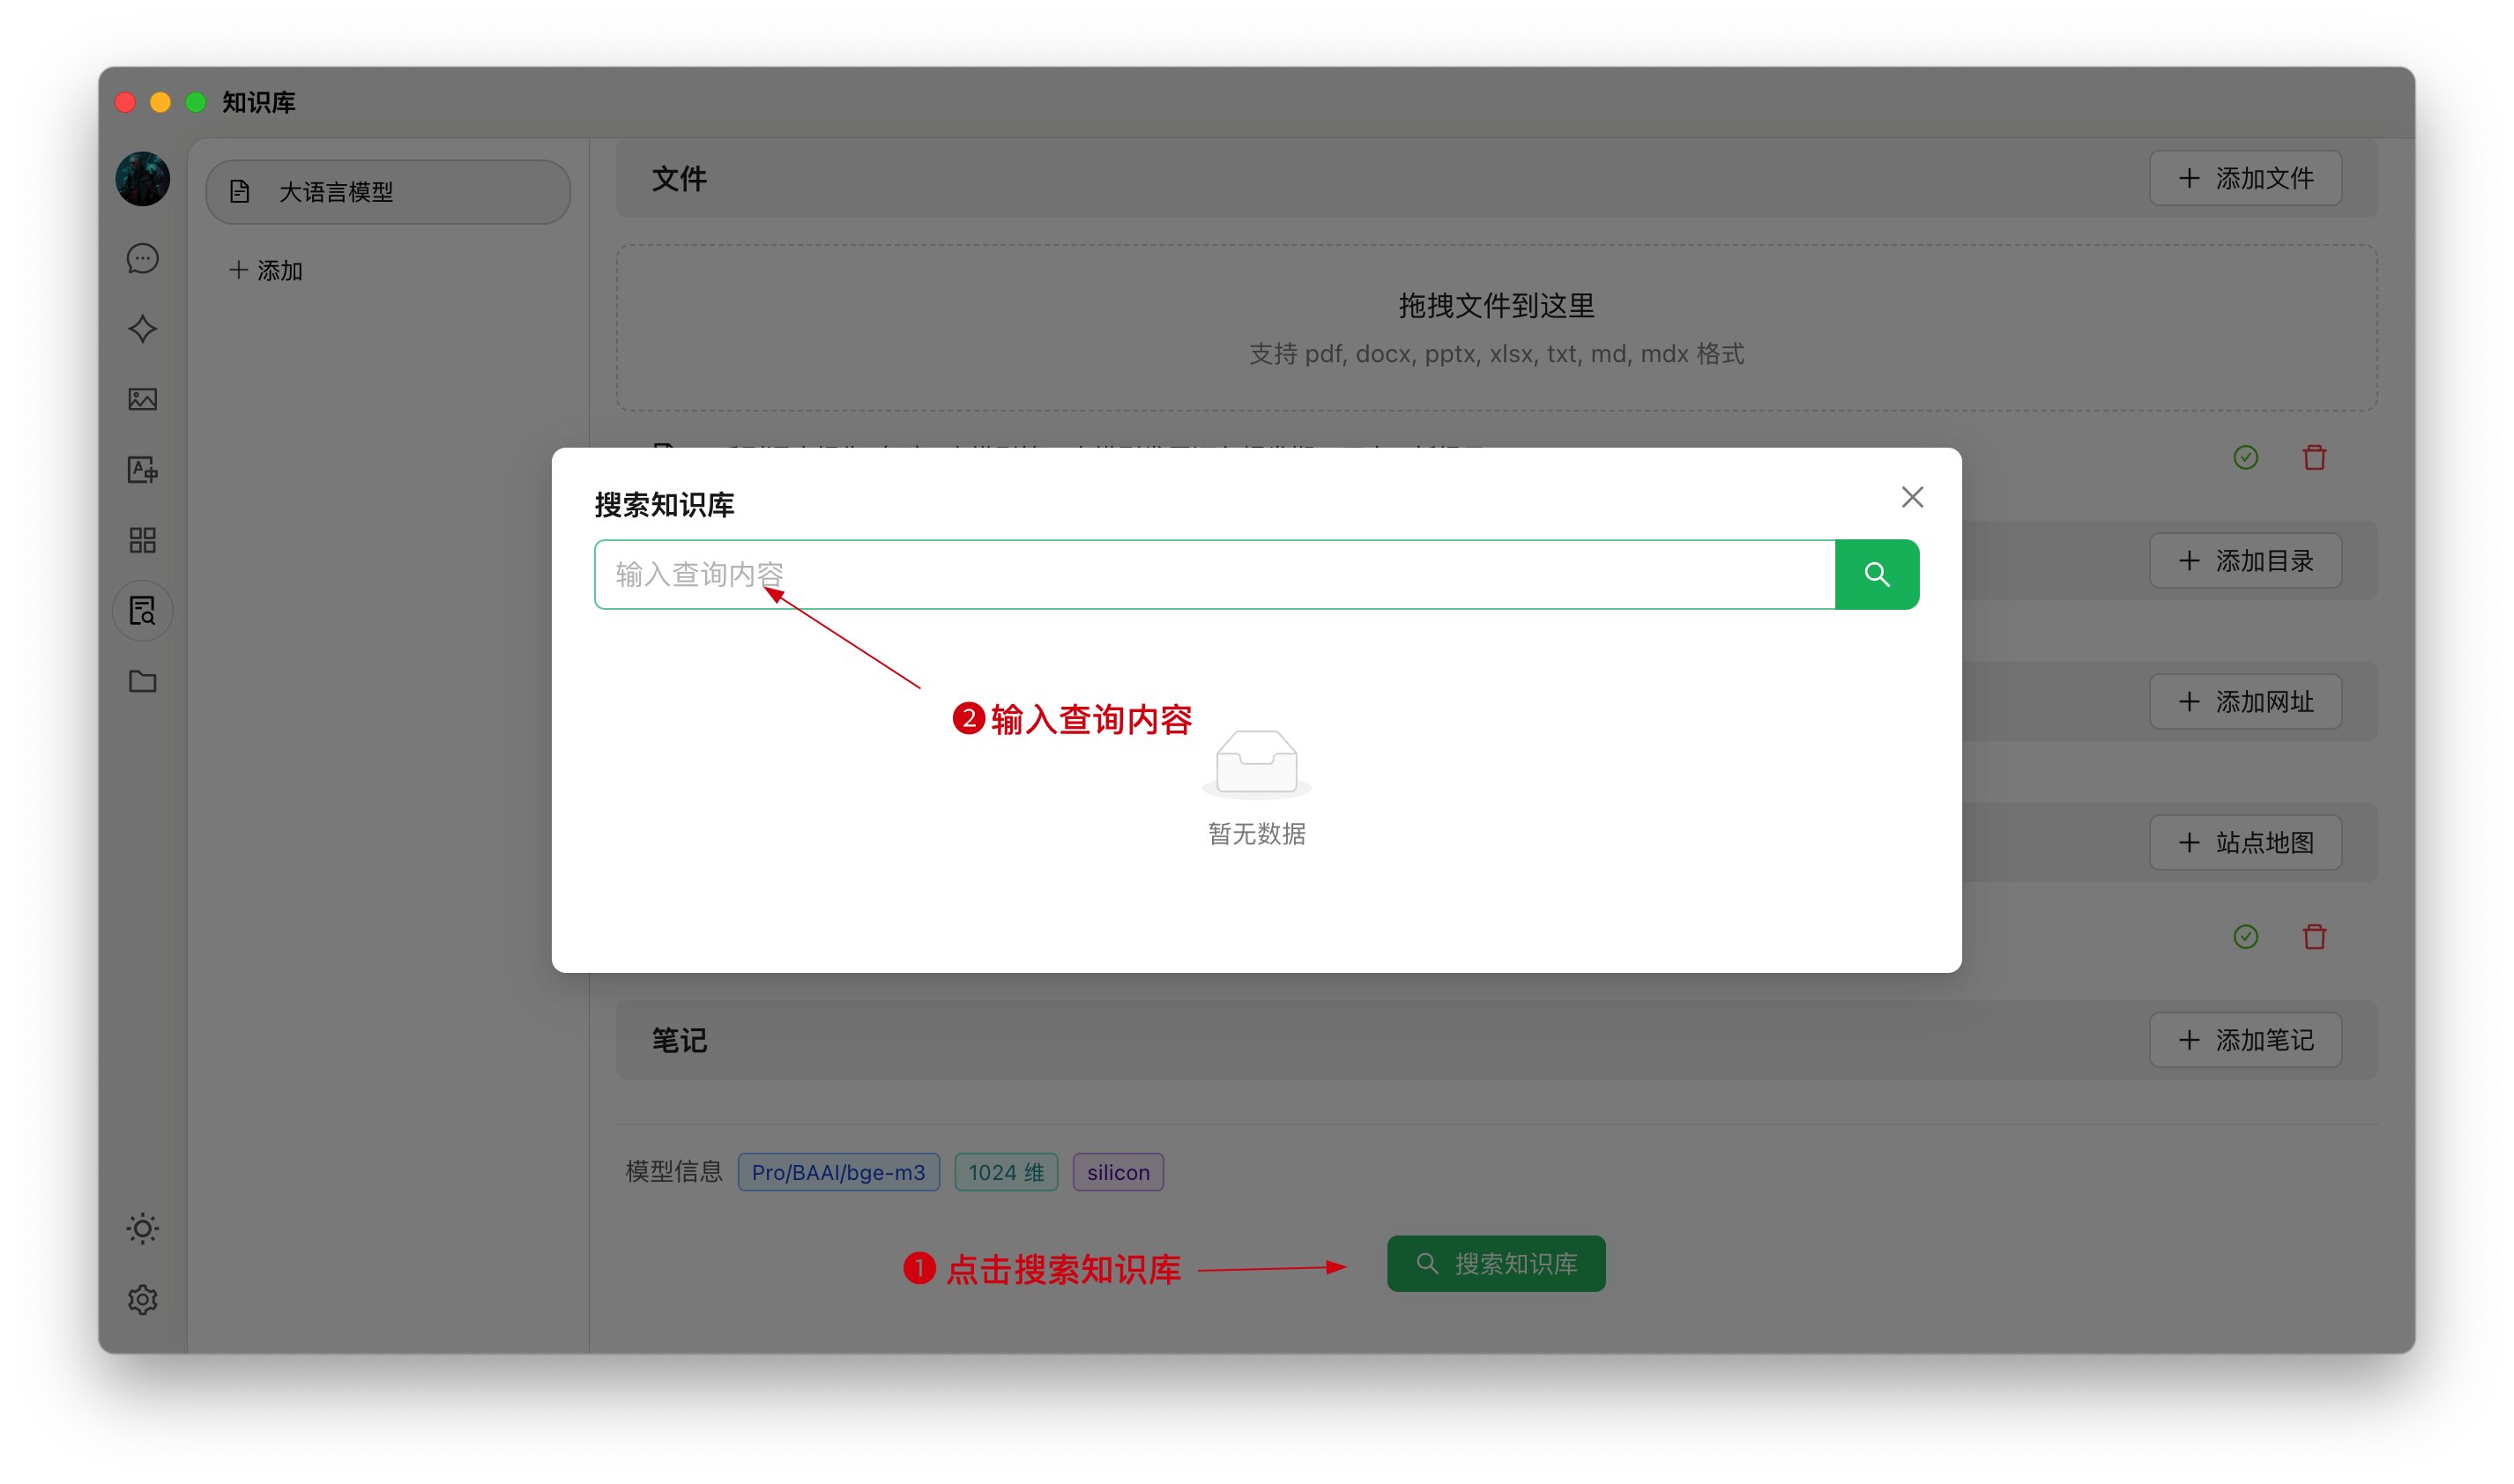Open the files folder sidebar icon
Viewport: 2514px width, 1484px height.
143,681
